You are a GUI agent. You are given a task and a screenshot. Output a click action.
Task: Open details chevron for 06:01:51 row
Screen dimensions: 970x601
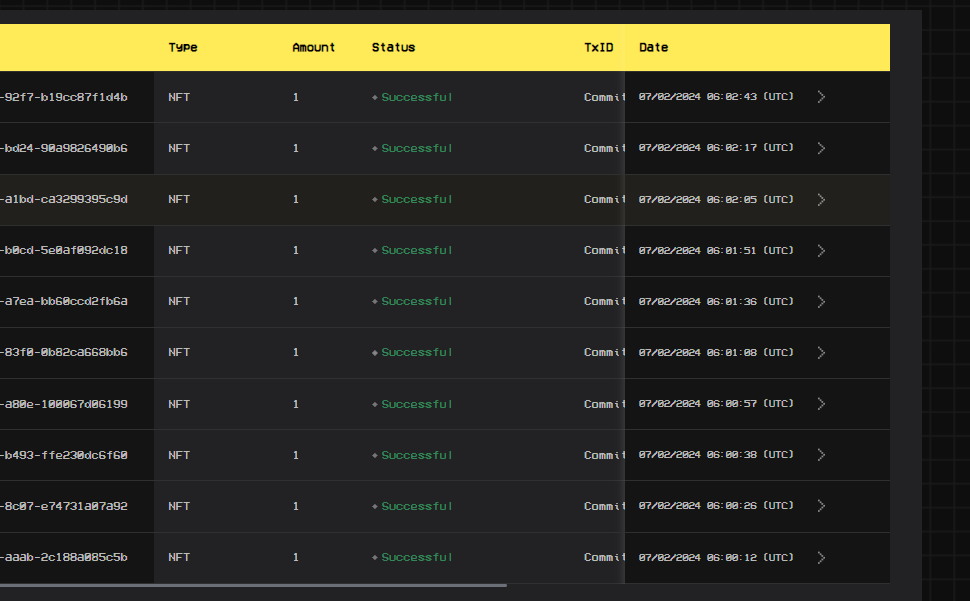(x=821, y=250)
